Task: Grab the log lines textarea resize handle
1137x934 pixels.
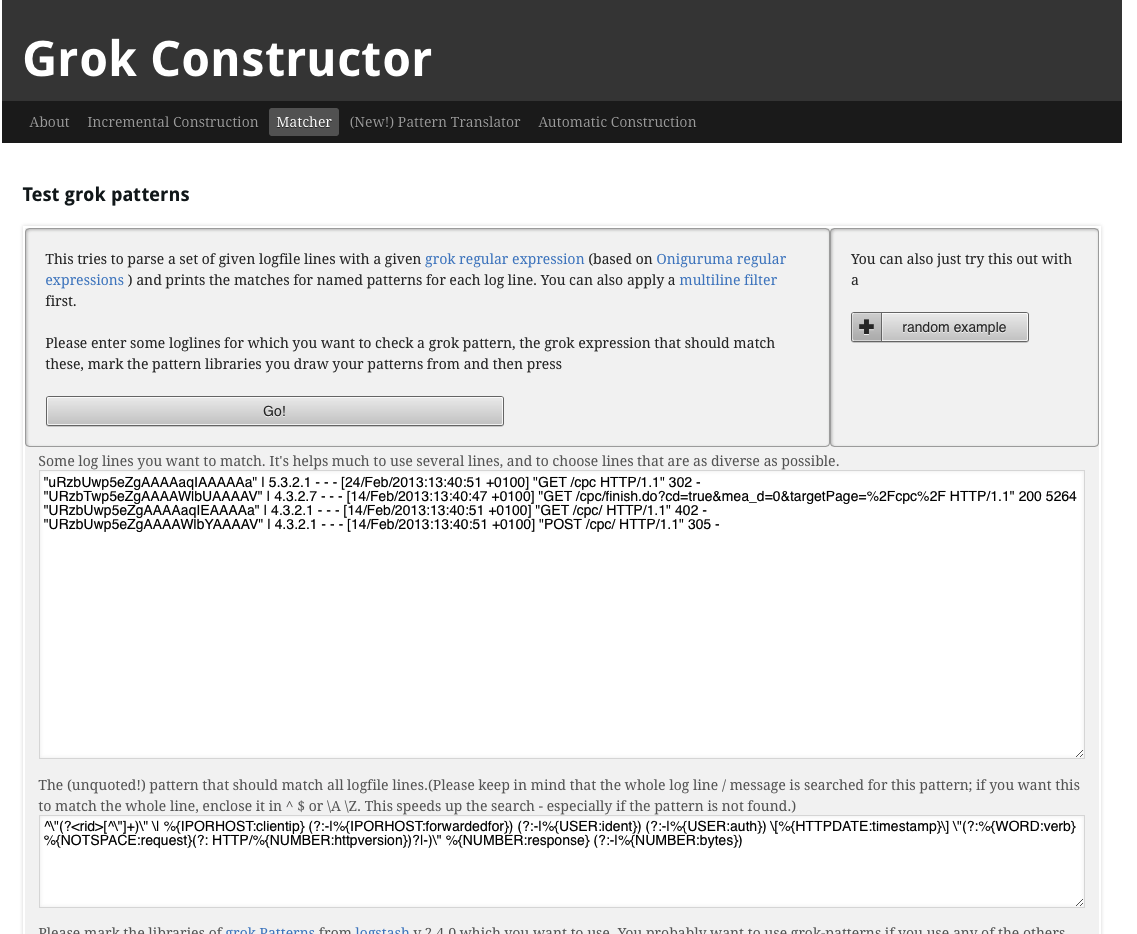Action: [x=1079, y=753]
